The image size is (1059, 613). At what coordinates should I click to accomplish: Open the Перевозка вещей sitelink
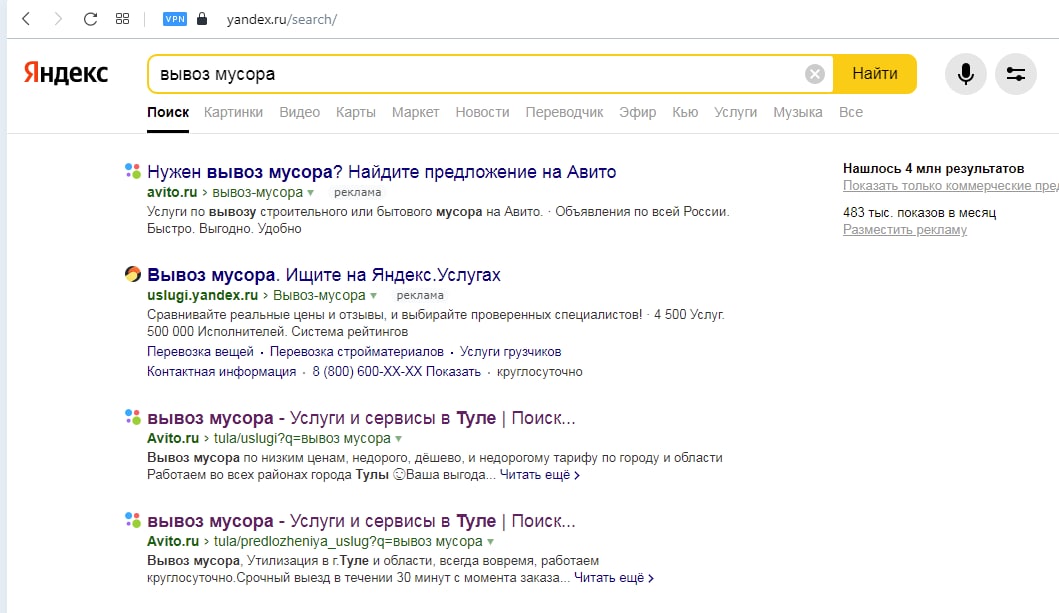coord(201,352)
